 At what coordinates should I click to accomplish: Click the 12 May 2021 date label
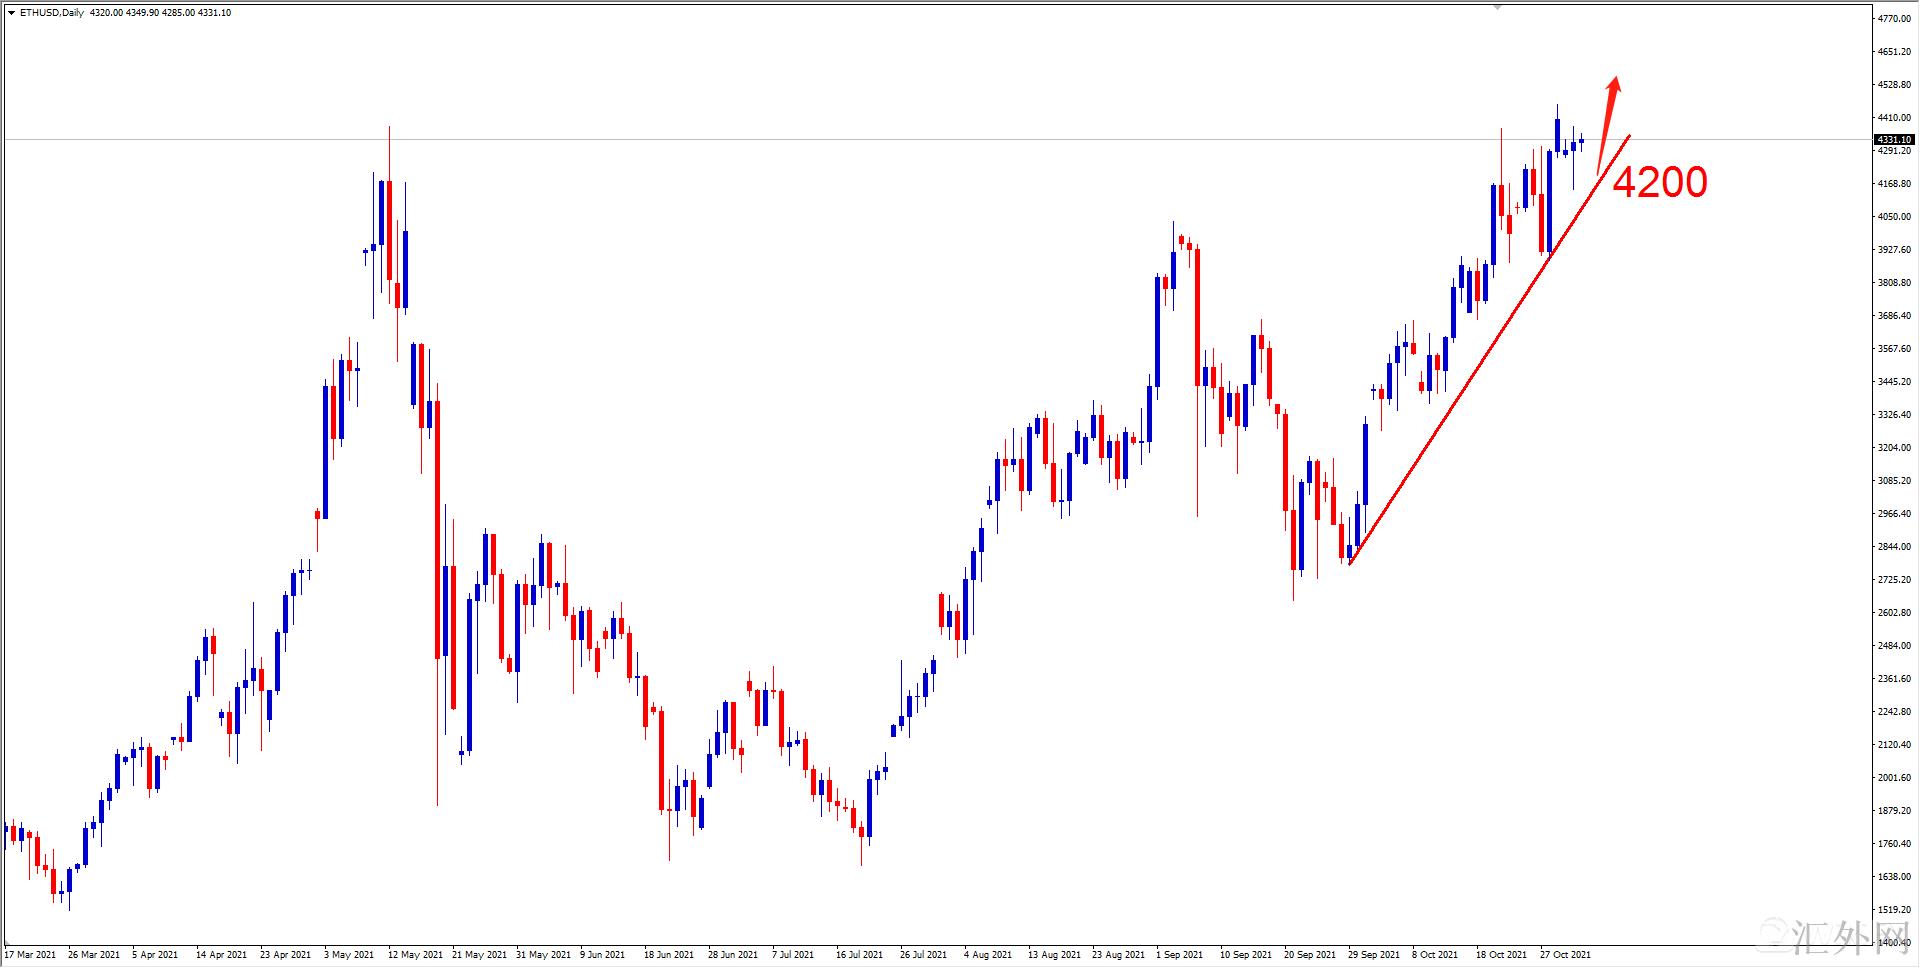click(414, 955)
